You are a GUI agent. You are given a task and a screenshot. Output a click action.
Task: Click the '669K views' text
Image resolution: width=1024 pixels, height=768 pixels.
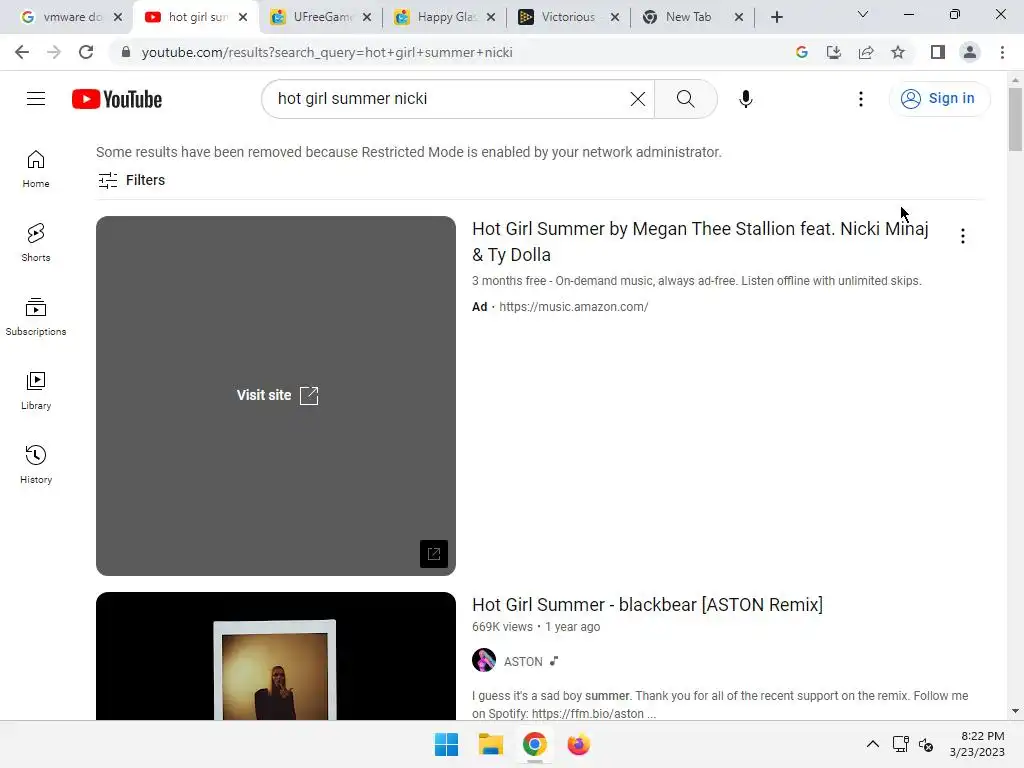(502, 627)
